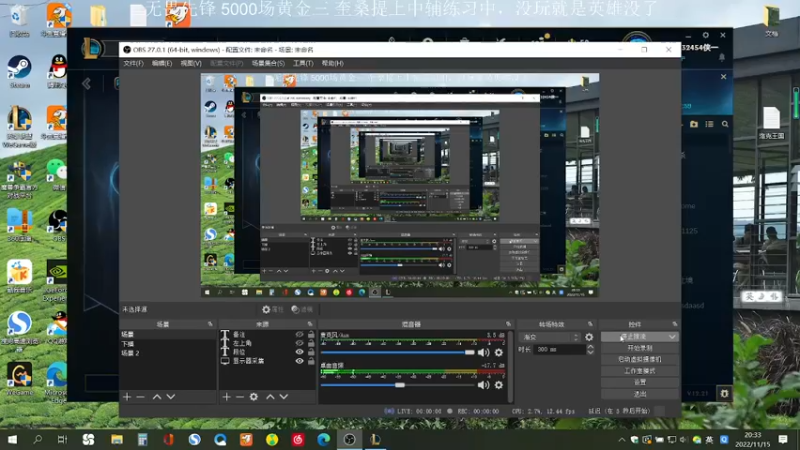Pop out the Scenes (场景) dock icon
Viewport: 800px width, 450px height.
[x=210, y=324]
